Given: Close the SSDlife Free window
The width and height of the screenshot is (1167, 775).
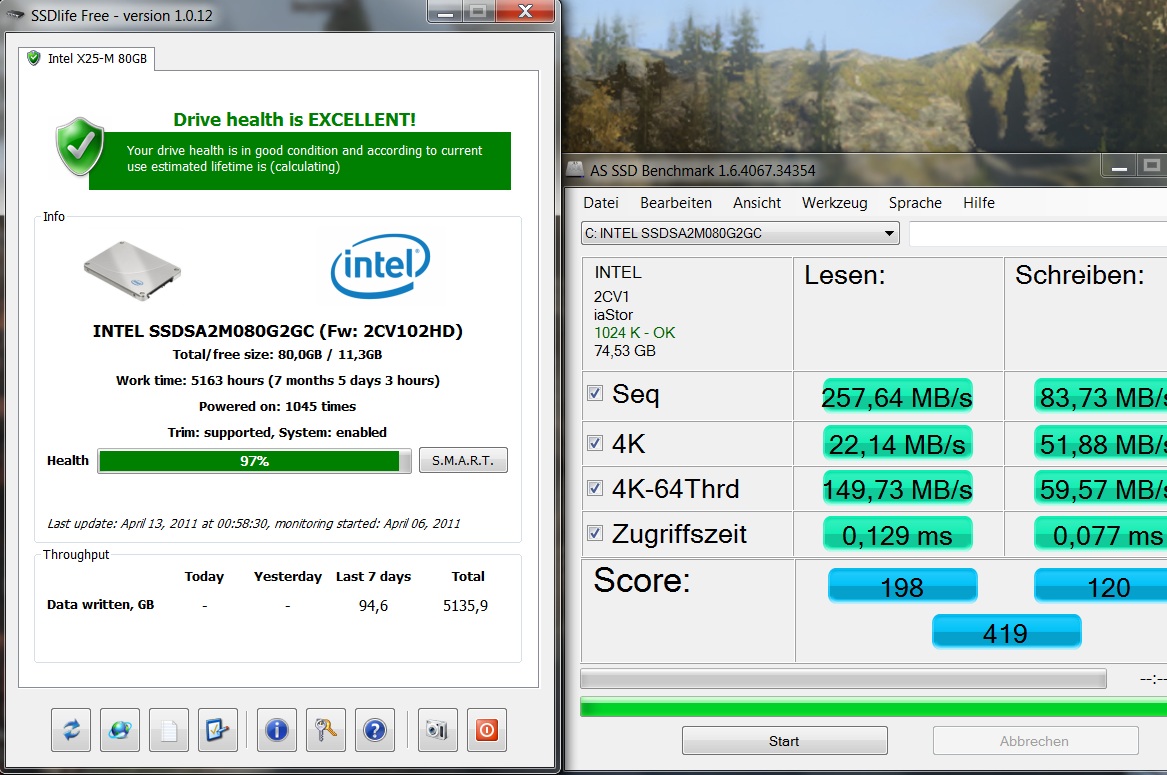Looking at the screenshot, I should tap(525, 11).
